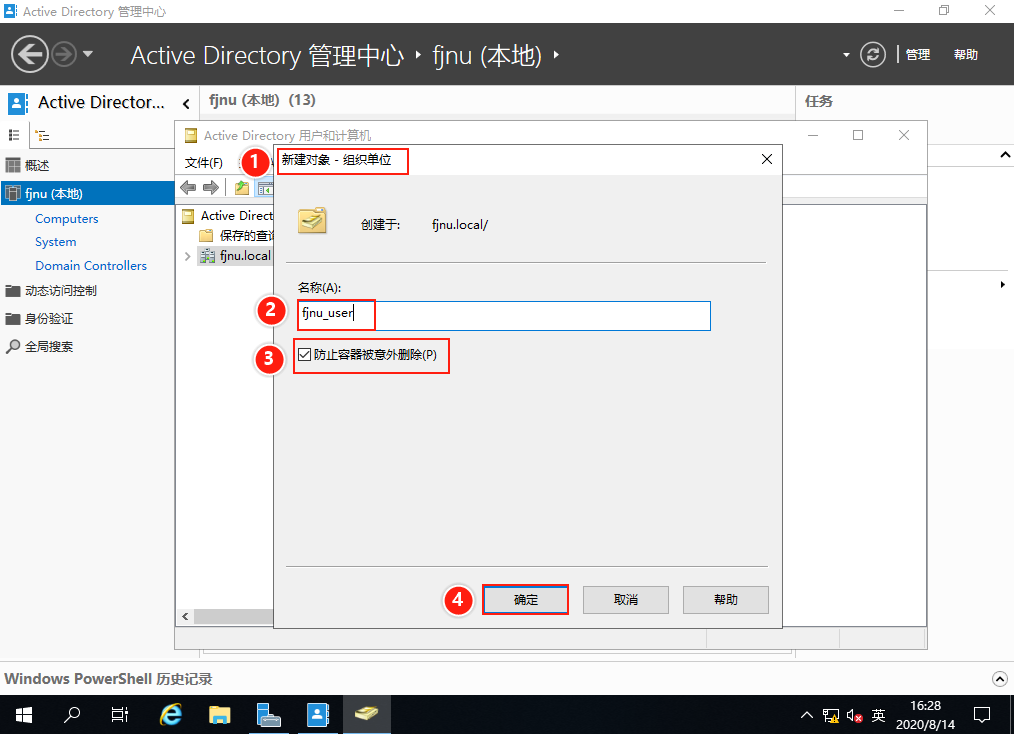The image size is (1014, 734).
Task: Switch input language 英 indicator
Action: [878, 715]
